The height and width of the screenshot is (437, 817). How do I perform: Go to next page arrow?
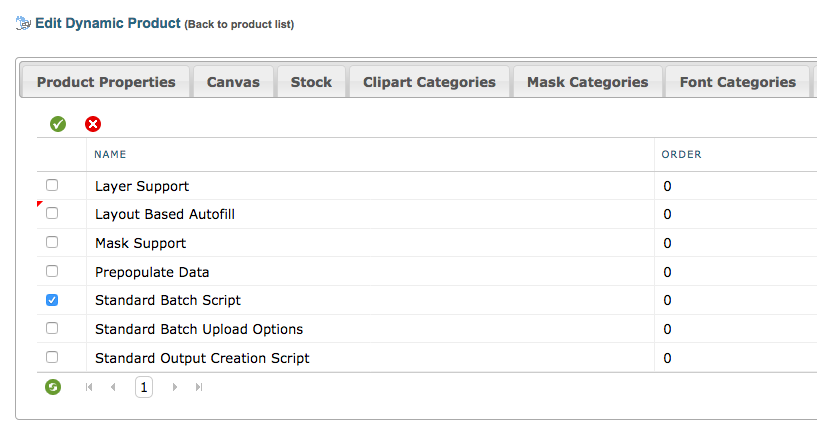click(175, 387)
